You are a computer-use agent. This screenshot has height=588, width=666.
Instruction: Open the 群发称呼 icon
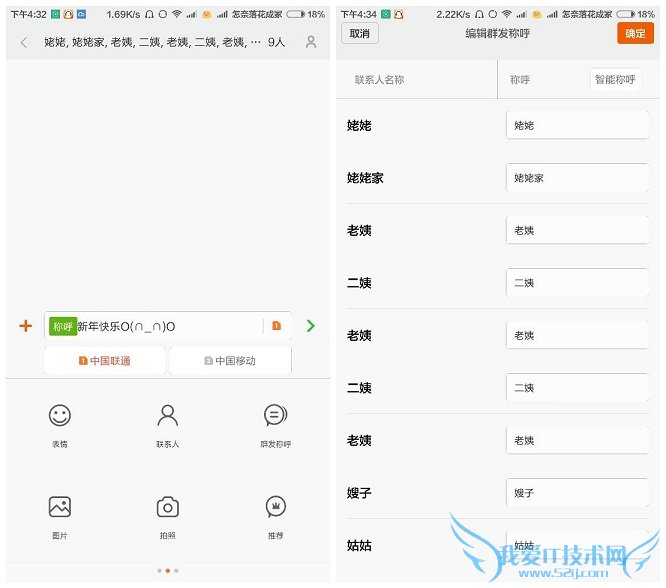[x=276, y=415]
